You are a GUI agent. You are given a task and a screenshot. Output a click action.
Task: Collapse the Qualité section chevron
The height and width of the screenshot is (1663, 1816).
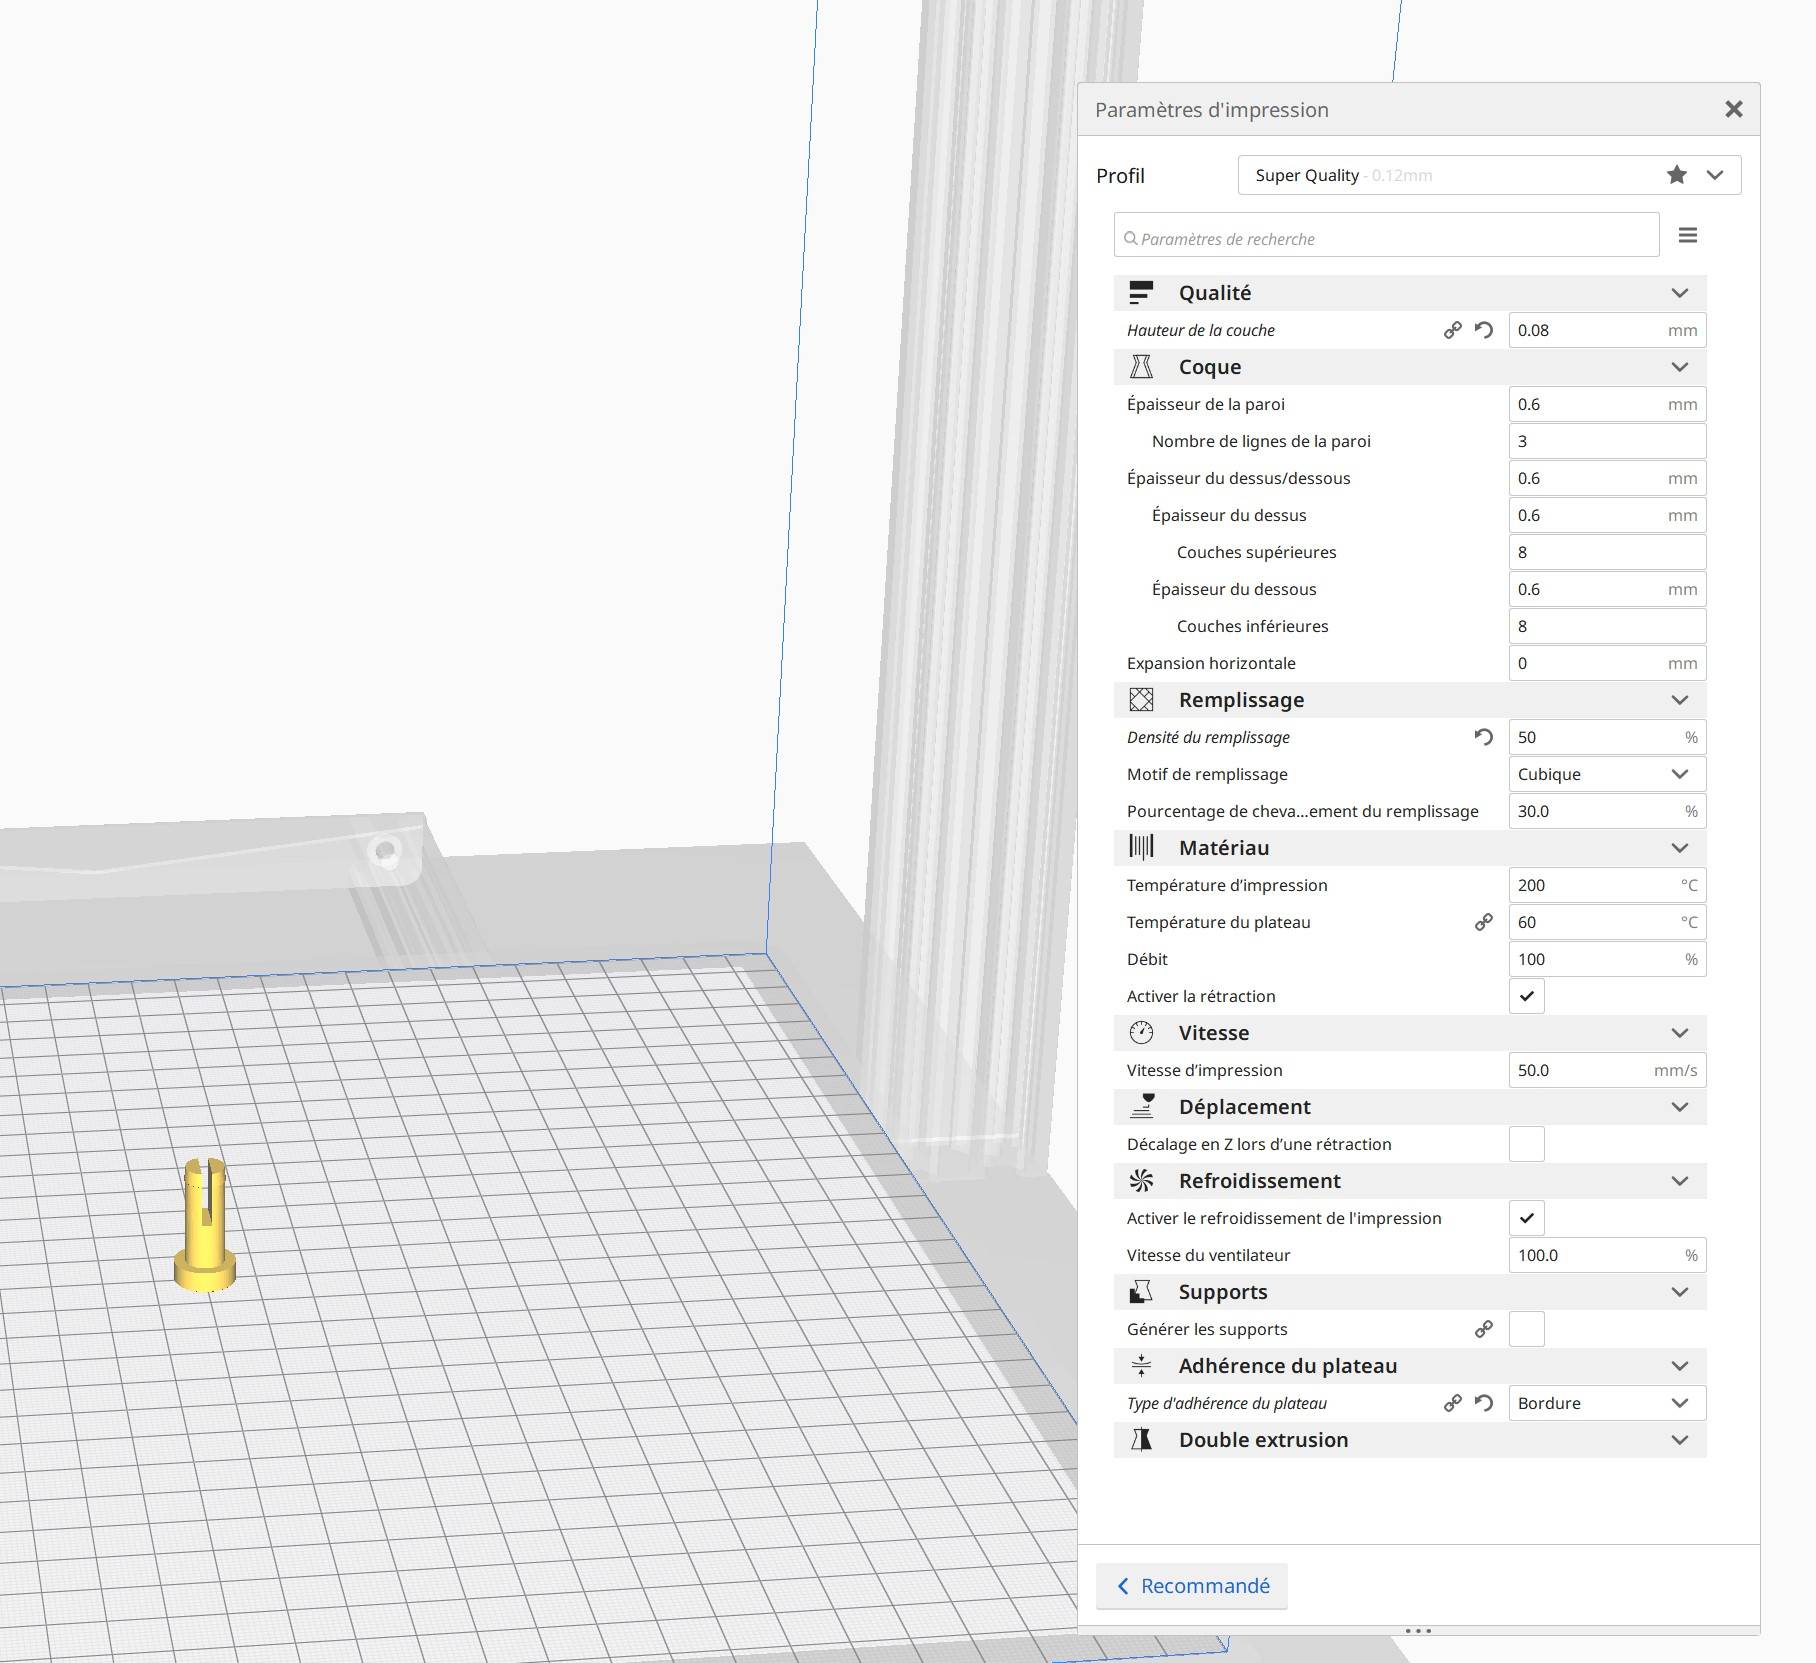(1680, 293)
